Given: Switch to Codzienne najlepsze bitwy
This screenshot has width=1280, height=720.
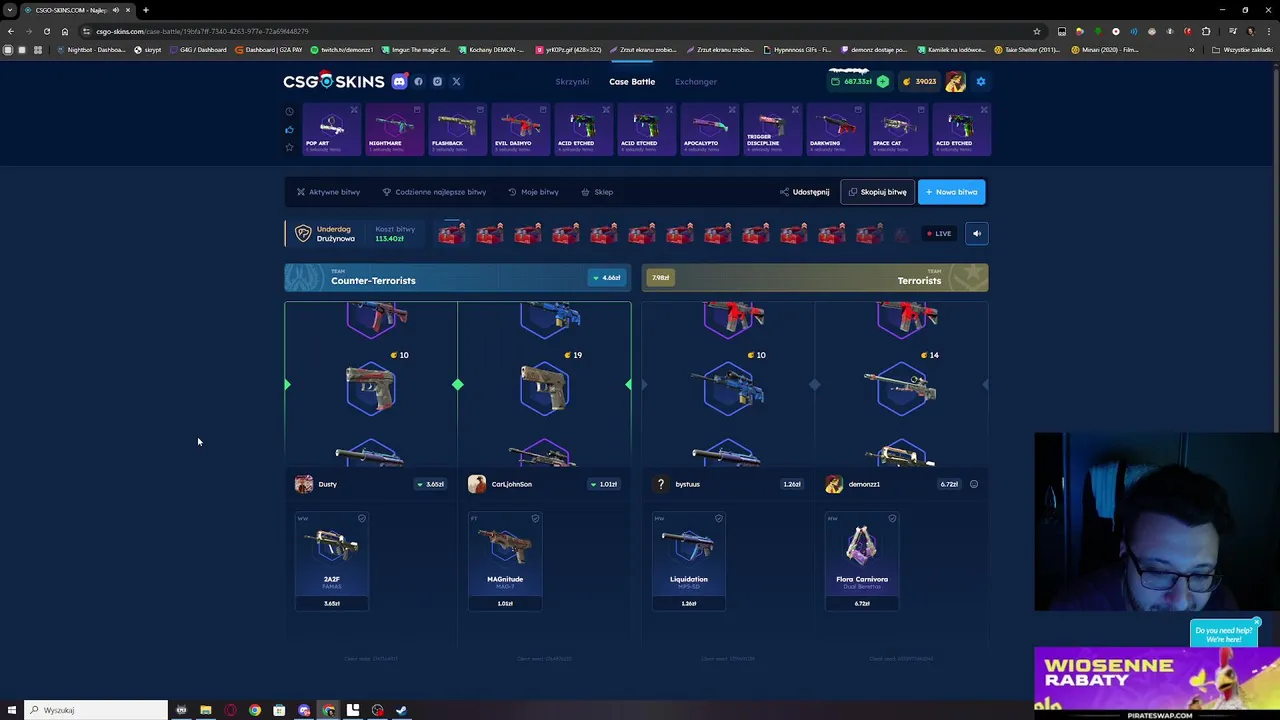Looking at the screenshot, I should tap(434, 192).
